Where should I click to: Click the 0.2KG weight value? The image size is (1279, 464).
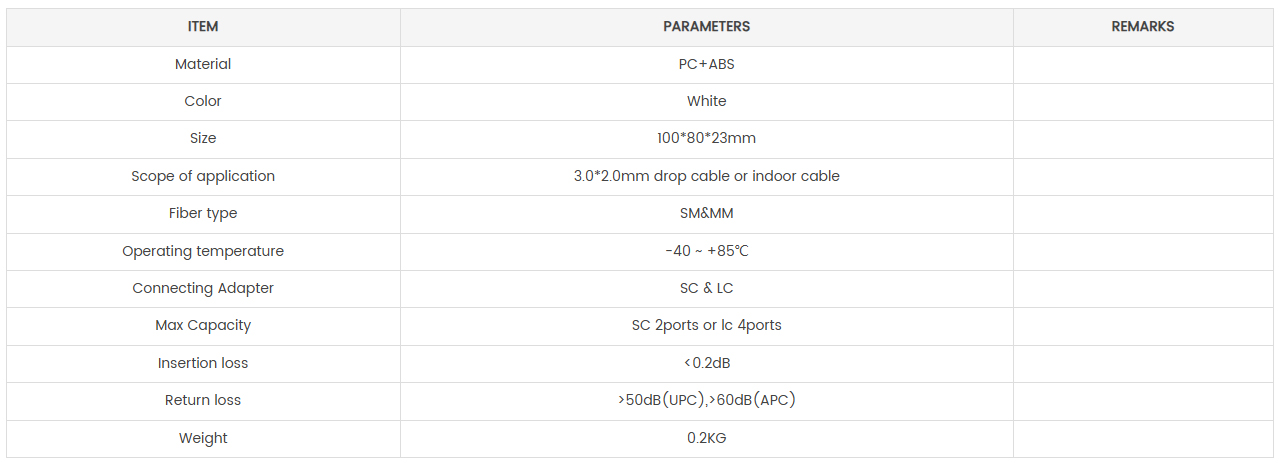[706, 438]
